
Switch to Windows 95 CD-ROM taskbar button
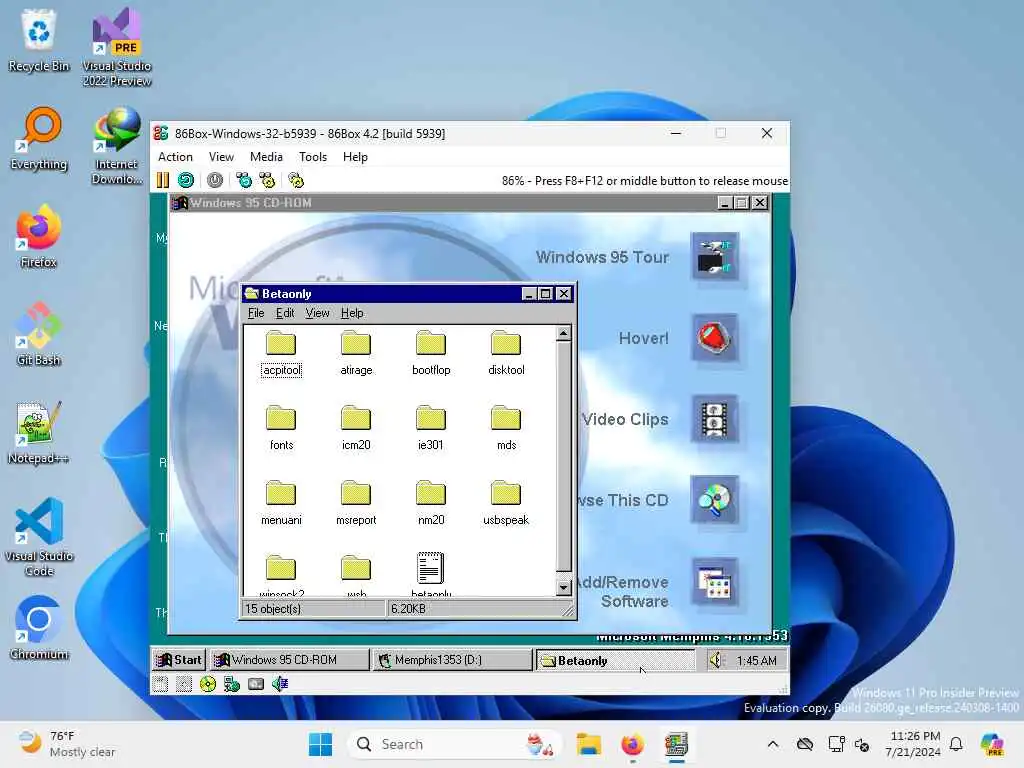pos(291,660)
